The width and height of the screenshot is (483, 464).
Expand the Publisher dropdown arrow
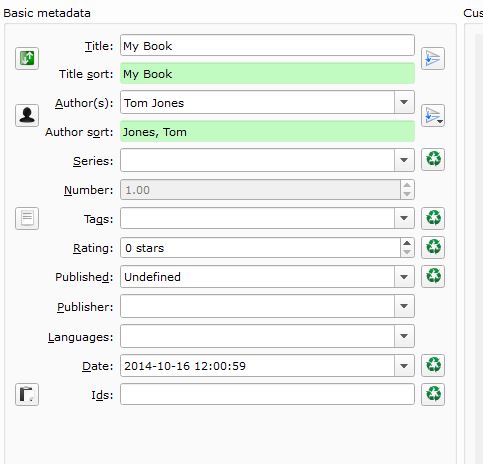coord(404,306)
